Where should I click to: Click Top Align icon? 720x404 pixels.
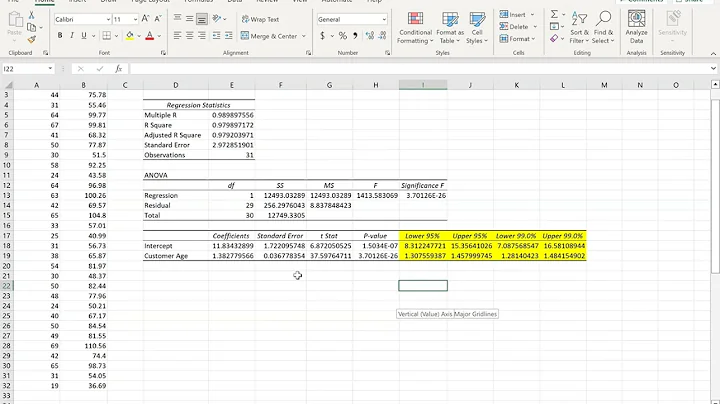point(177,18)
